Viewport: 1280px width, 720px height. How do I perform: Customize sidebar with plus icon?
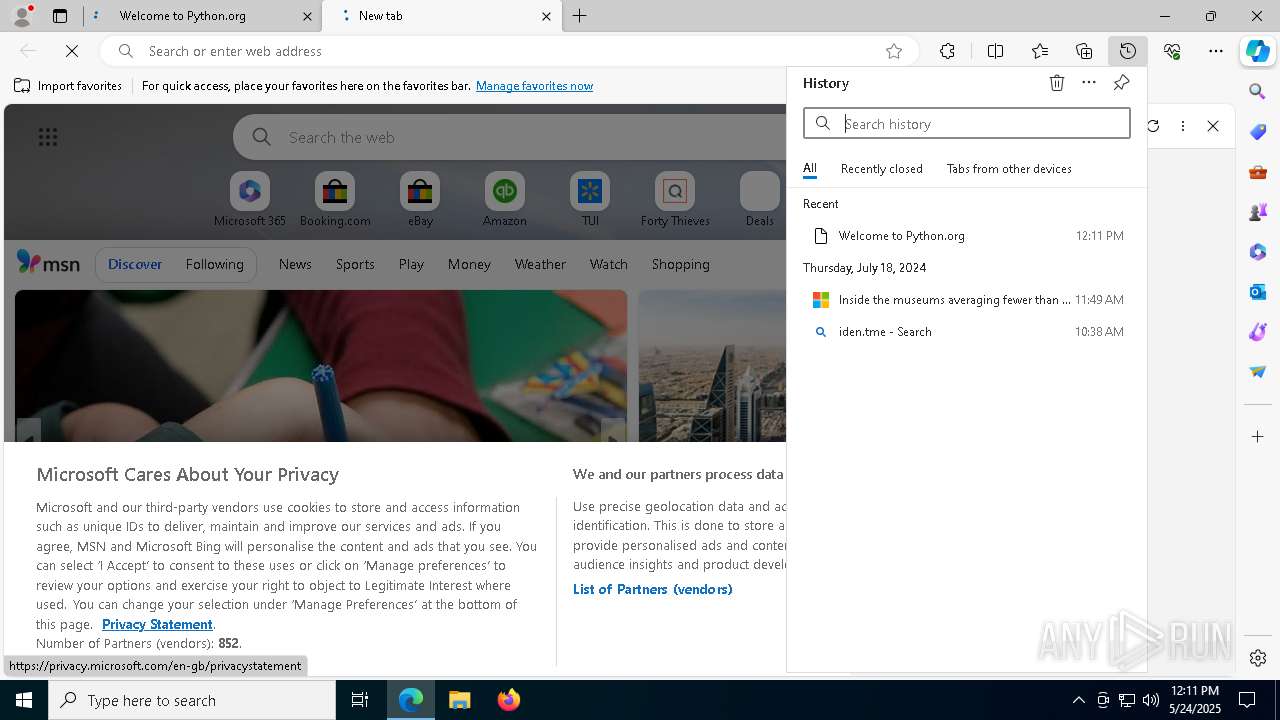(x=1258, y=437)
